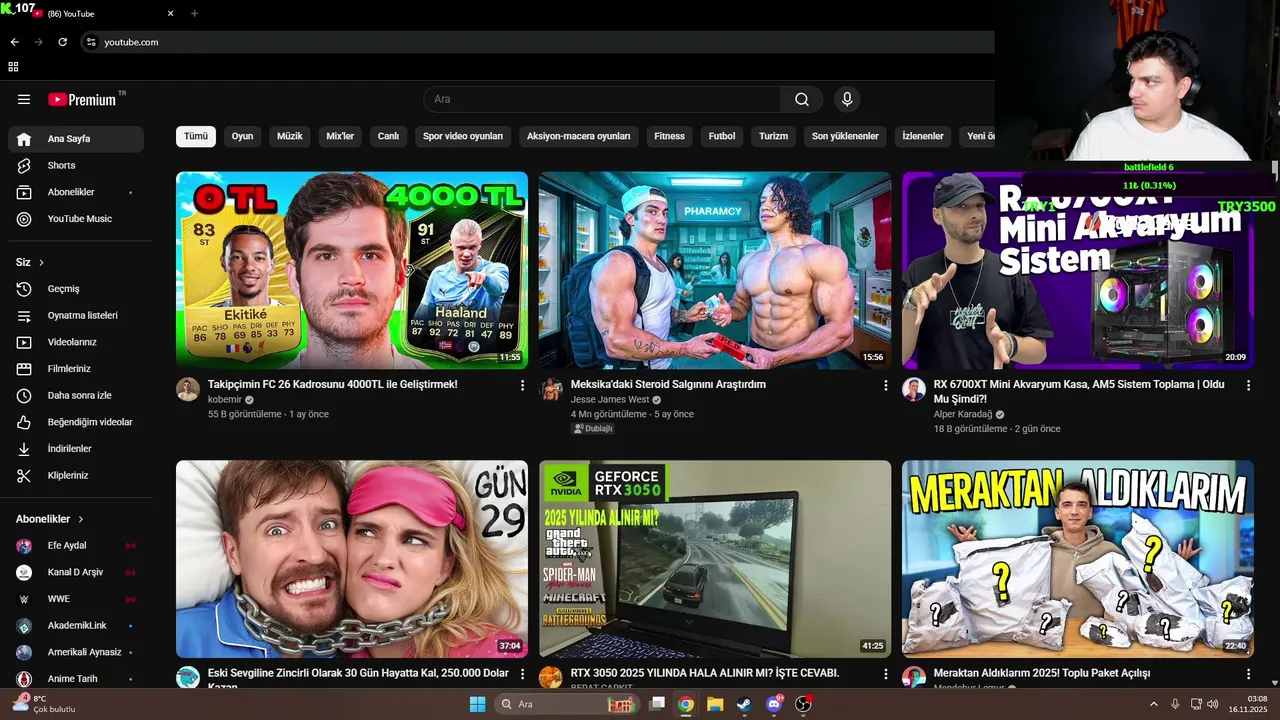Open AkademikLink subscription channel
Image resolution: width=1280 pixels, height=720 pixels.
pyautogui.click(x=76, y=626)
